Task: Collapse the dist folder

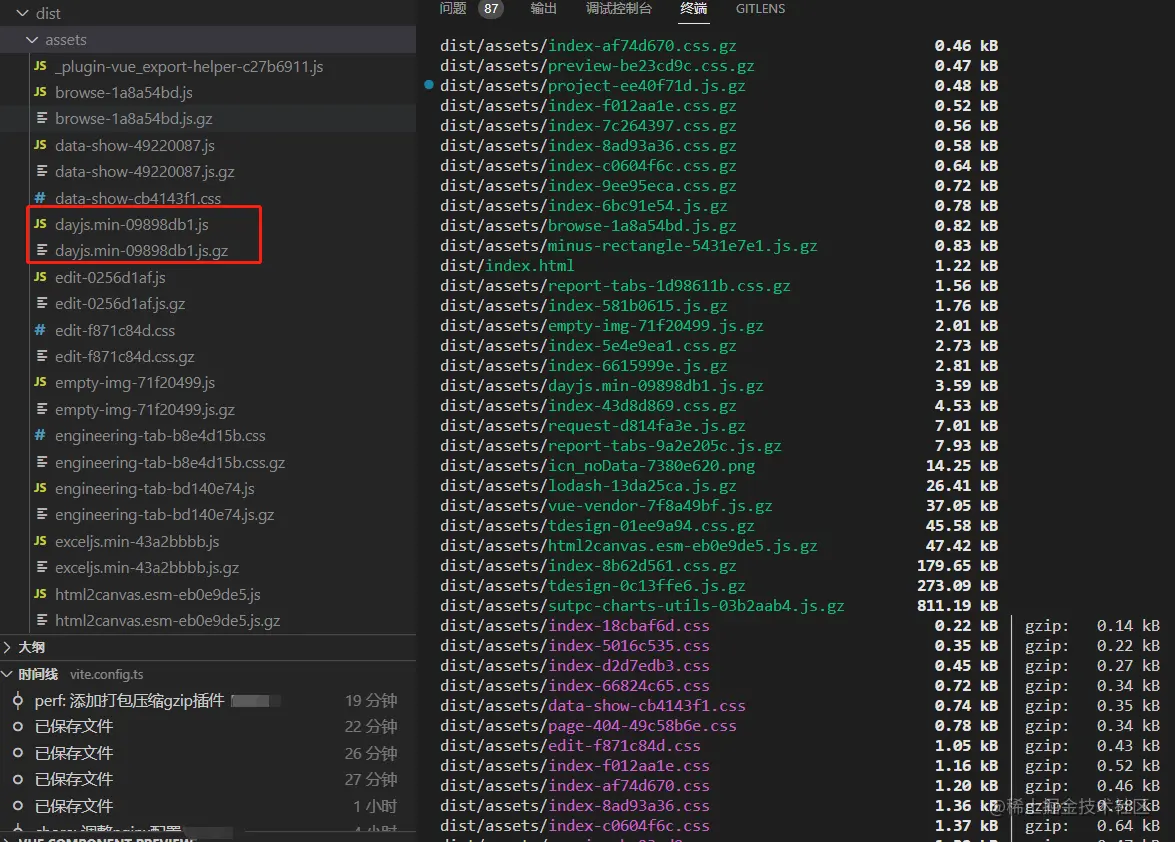Action: [22, 13]
